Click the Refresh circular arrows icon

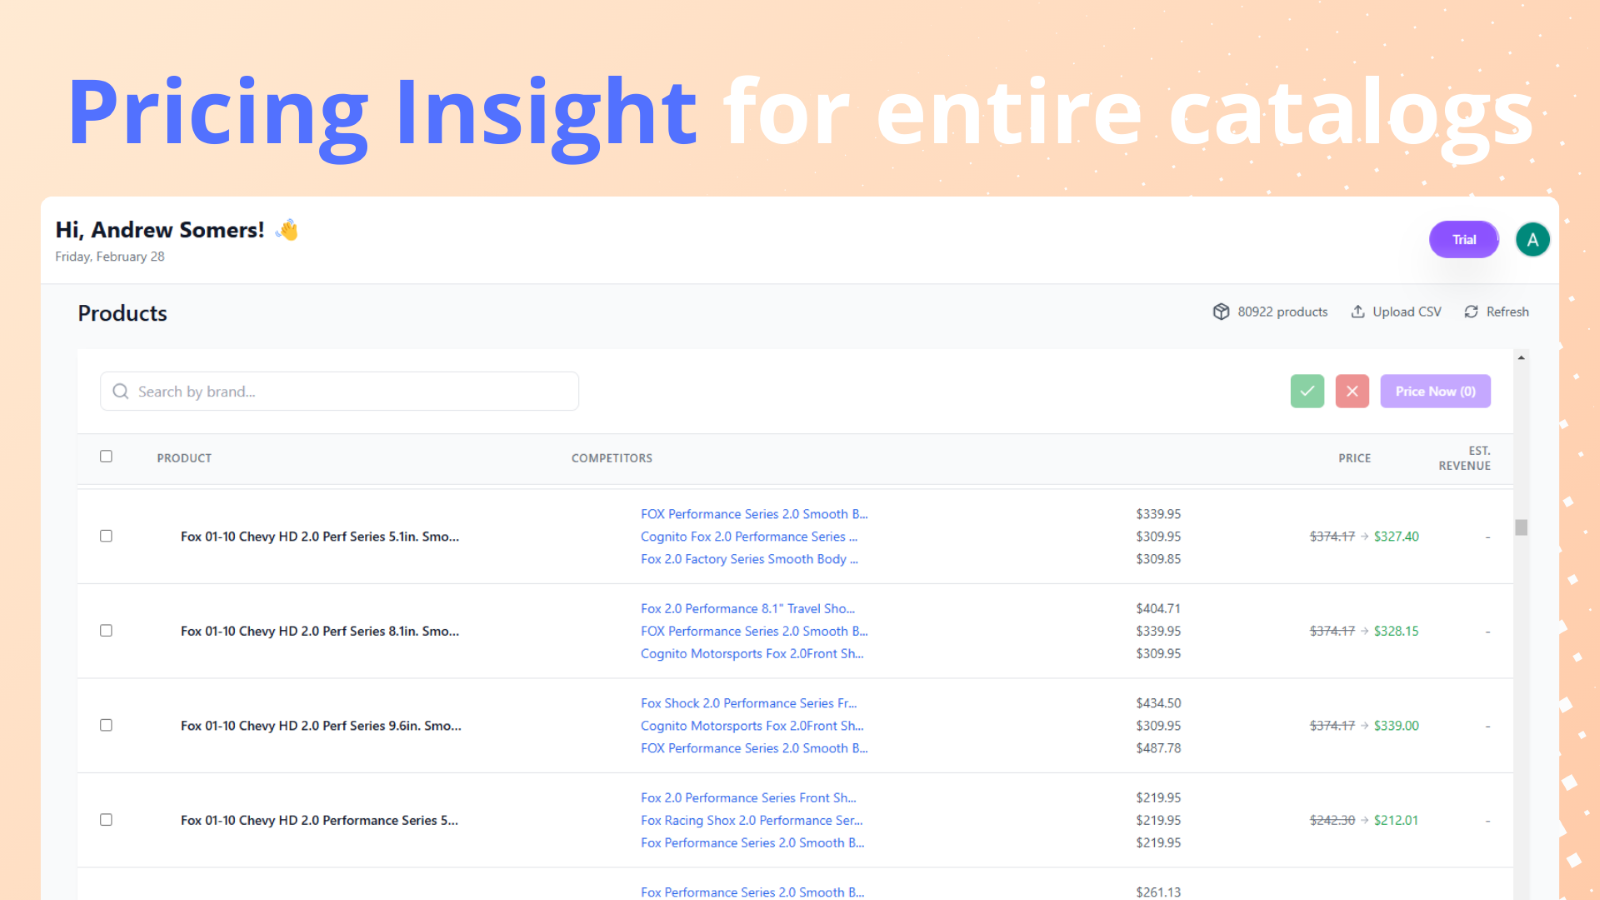pos(1471,312)
